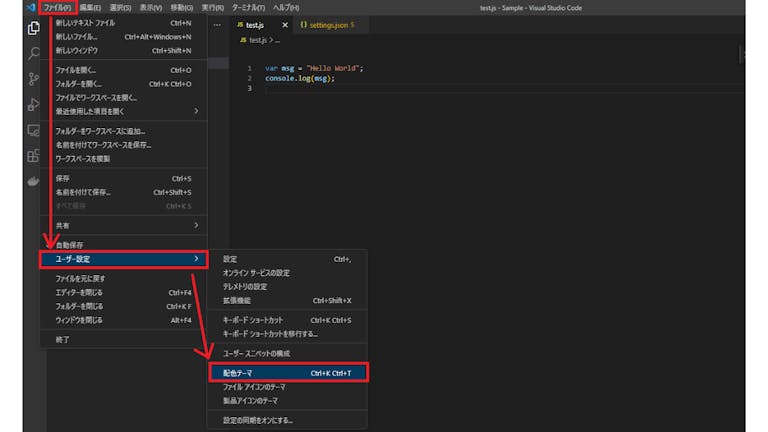The height and width of the screenshot is (432, 768).
Task: Expand the 共有 submenu
Action: tap(123, 225)
